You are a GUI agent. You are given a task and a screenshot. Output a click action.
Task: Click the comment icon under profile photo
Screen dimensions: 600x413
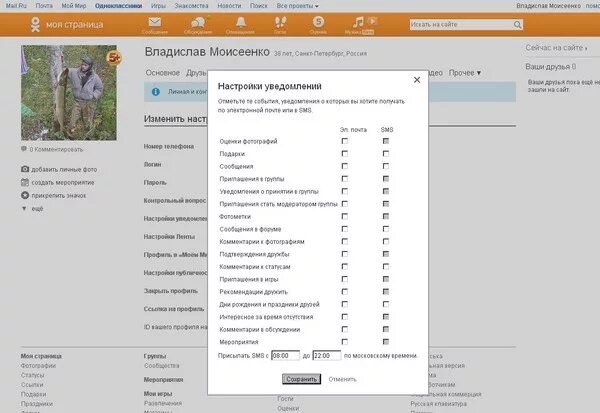24,149
